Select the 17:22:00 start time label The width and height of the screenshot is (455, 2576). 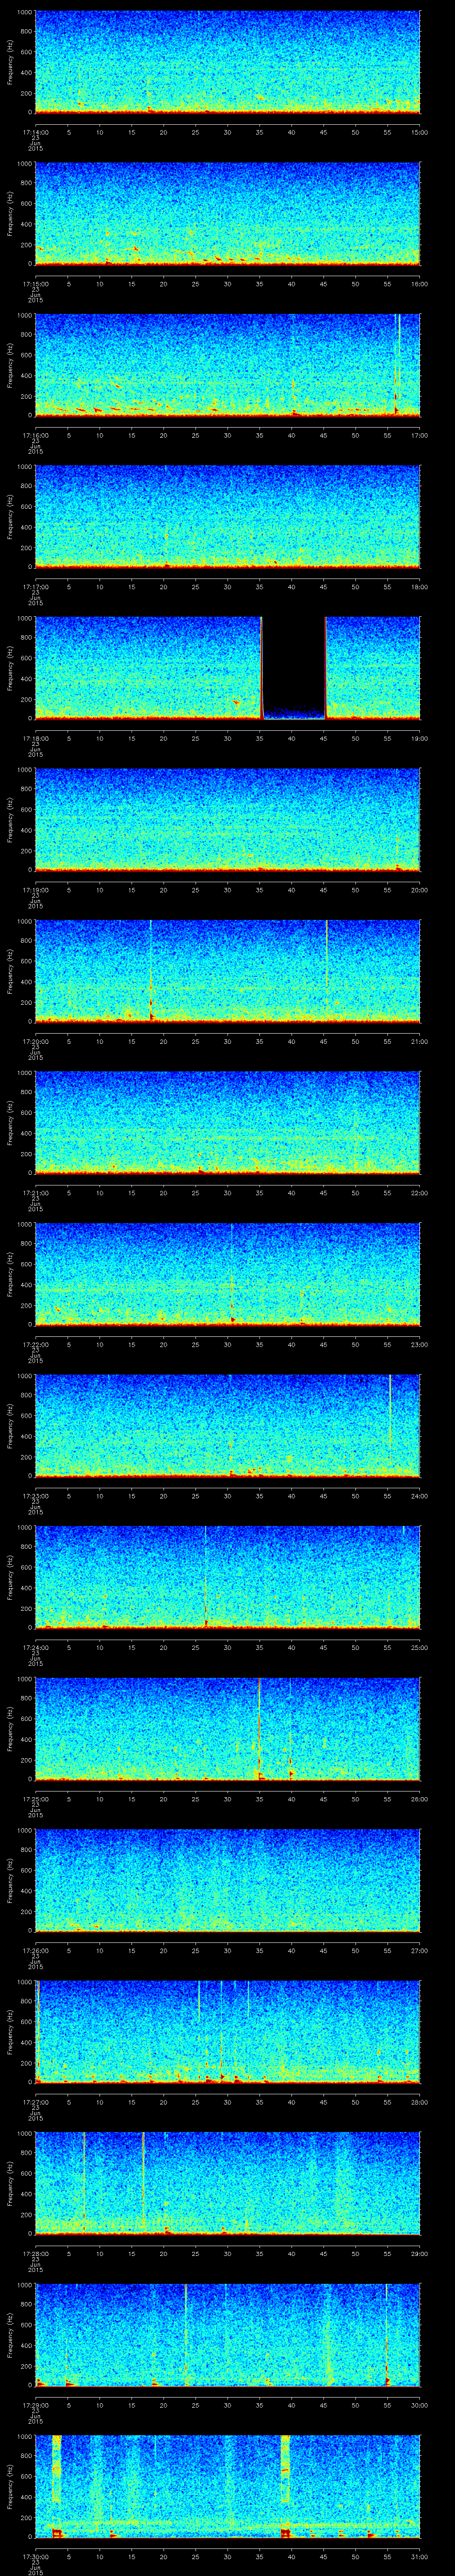pos(35,1344)
